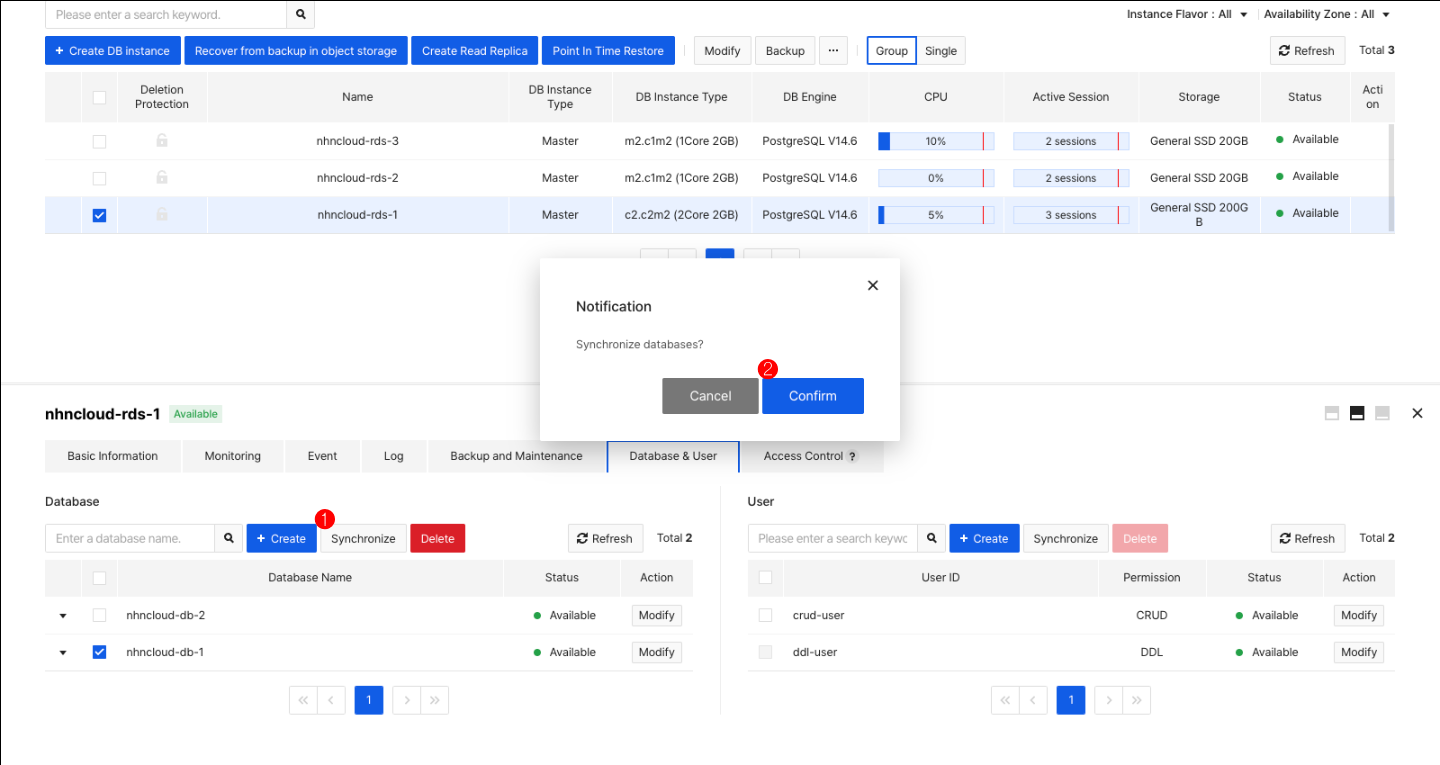Go to next page in User pagination

pyautogui.click(x=1108, y=700)
